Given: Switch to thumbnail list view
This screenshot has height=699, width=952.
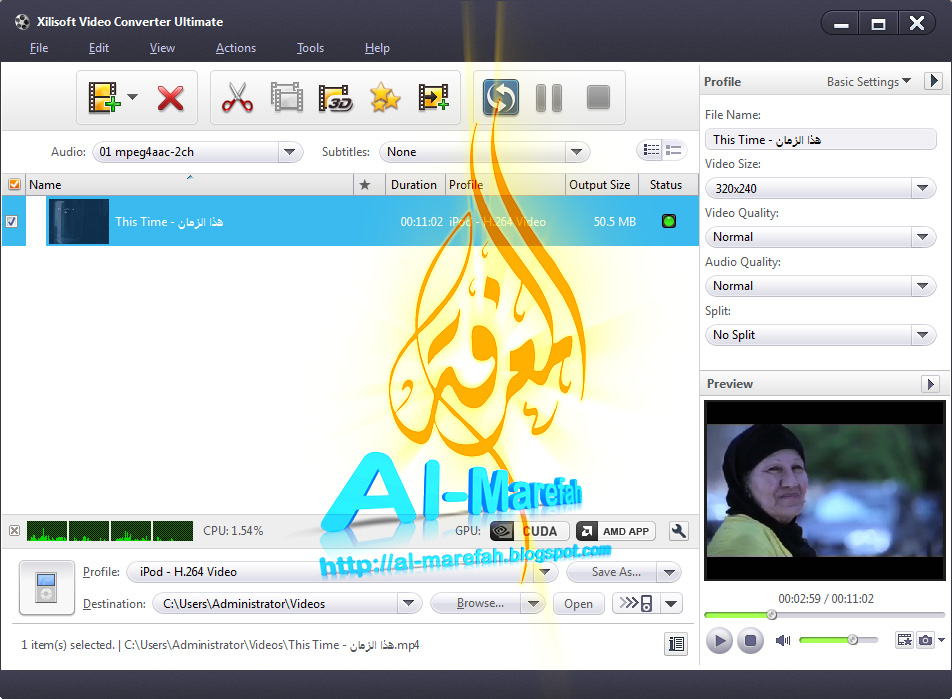Looking at the screenshot, I should click(x=674, y=149).
